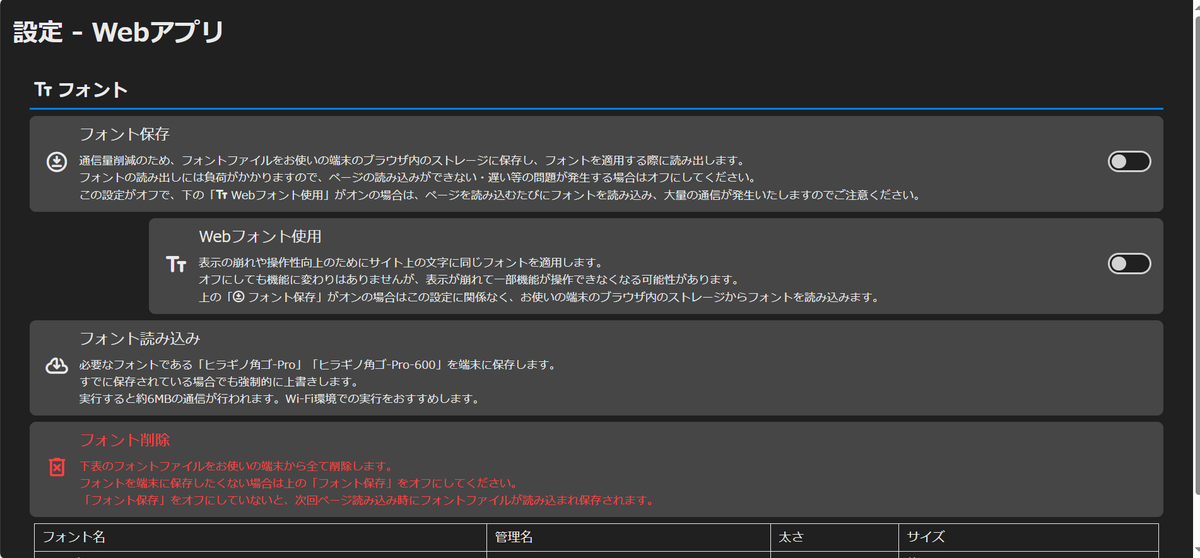The width and height of the screenshot is (1200, 558).
Task: Click the cloud download icon for フォント読み込み
Action: [57, 366]
